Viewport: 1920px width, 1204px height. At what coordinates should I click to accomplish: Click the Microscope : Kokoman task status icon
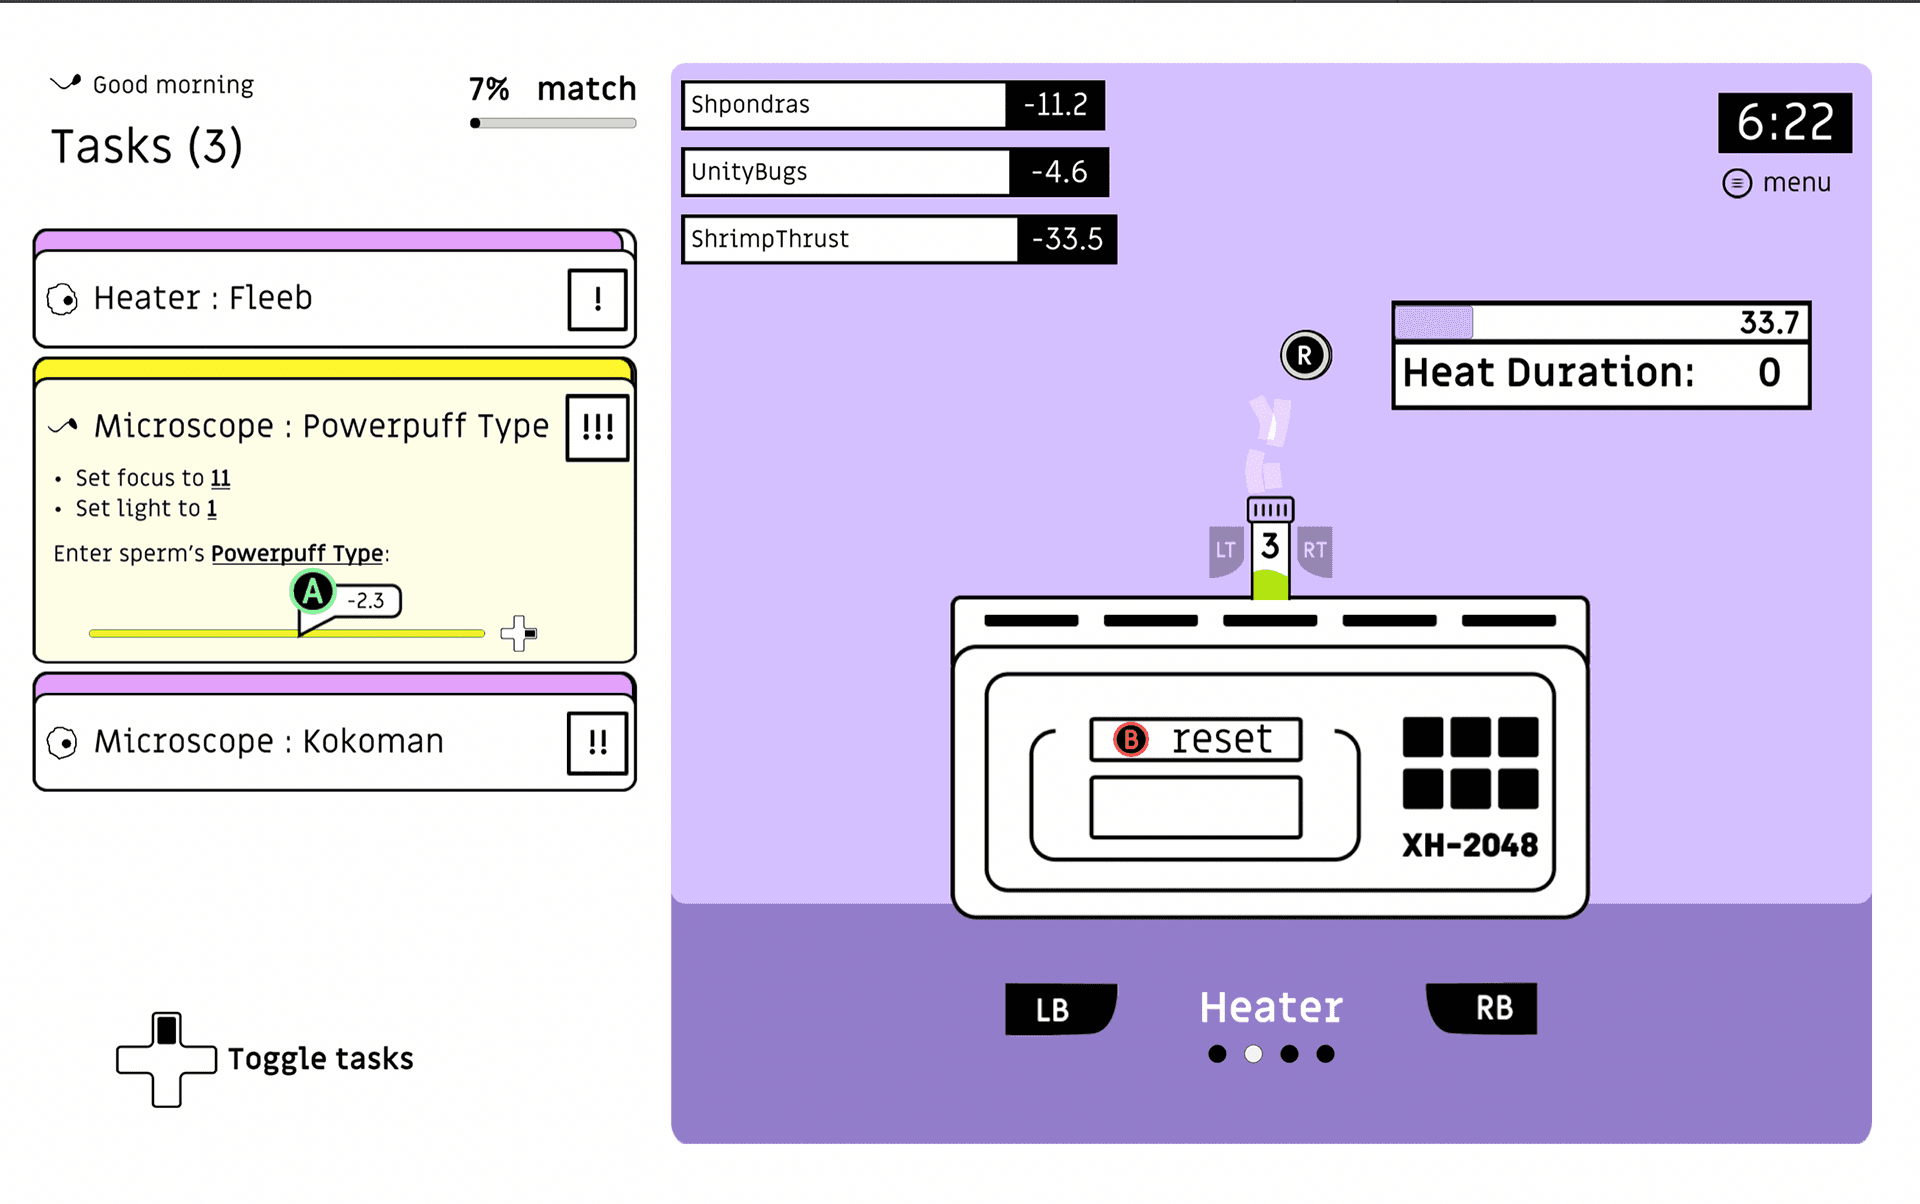pyautogui.click(x=62, y=743)
